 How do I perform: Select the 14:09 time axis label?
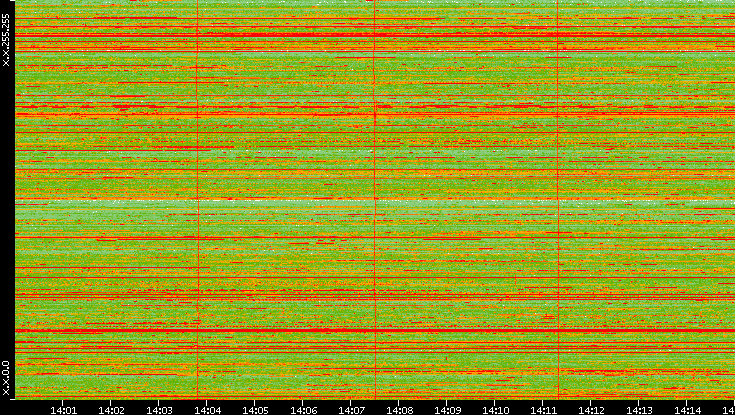(447, 410)
